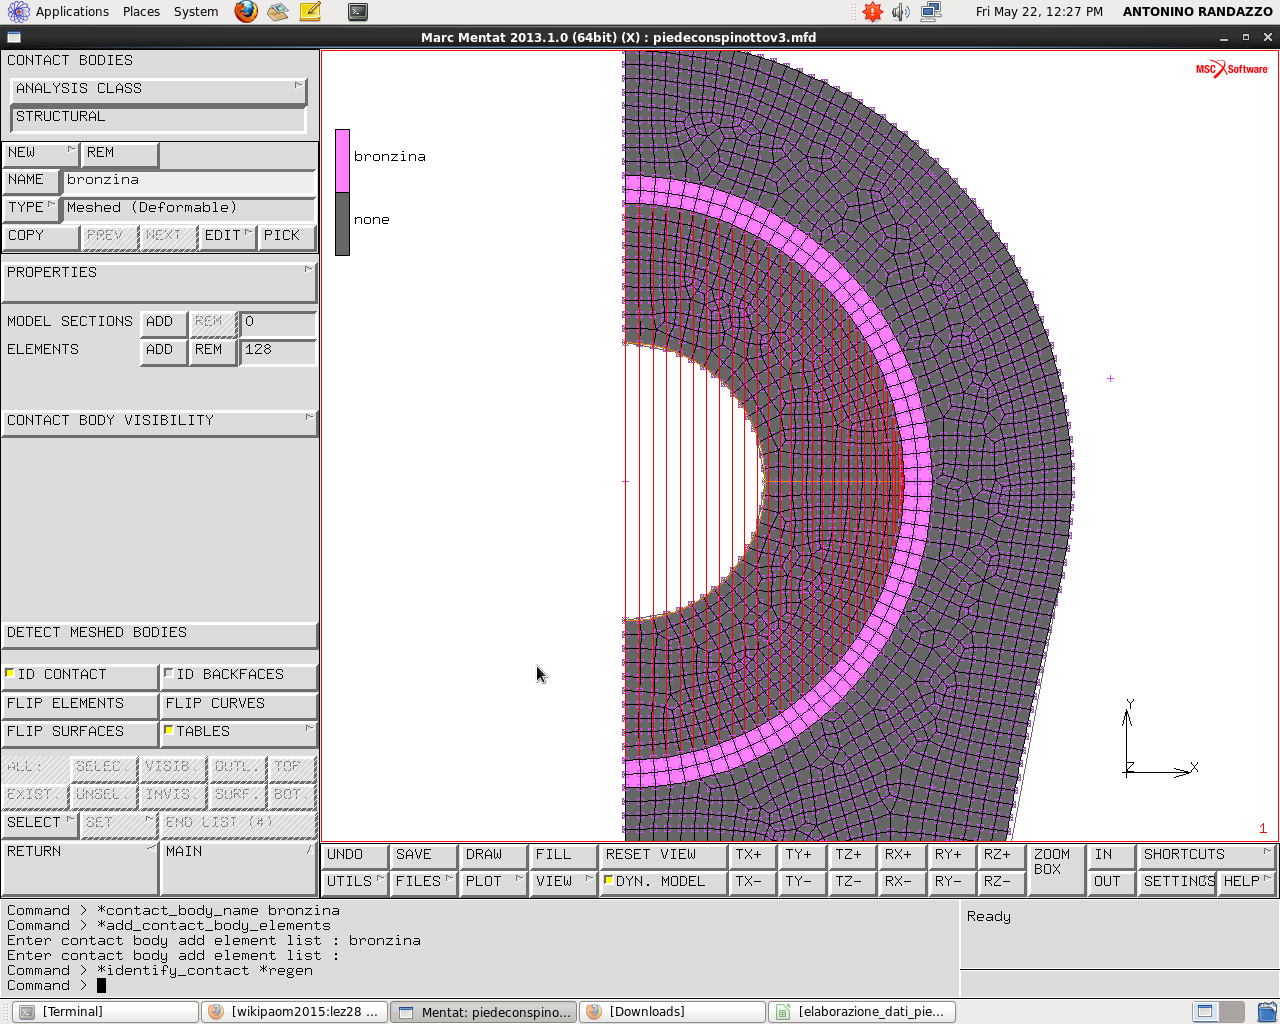Click the Command prompt input line
1280x1024 pixels.
(480, 986)
